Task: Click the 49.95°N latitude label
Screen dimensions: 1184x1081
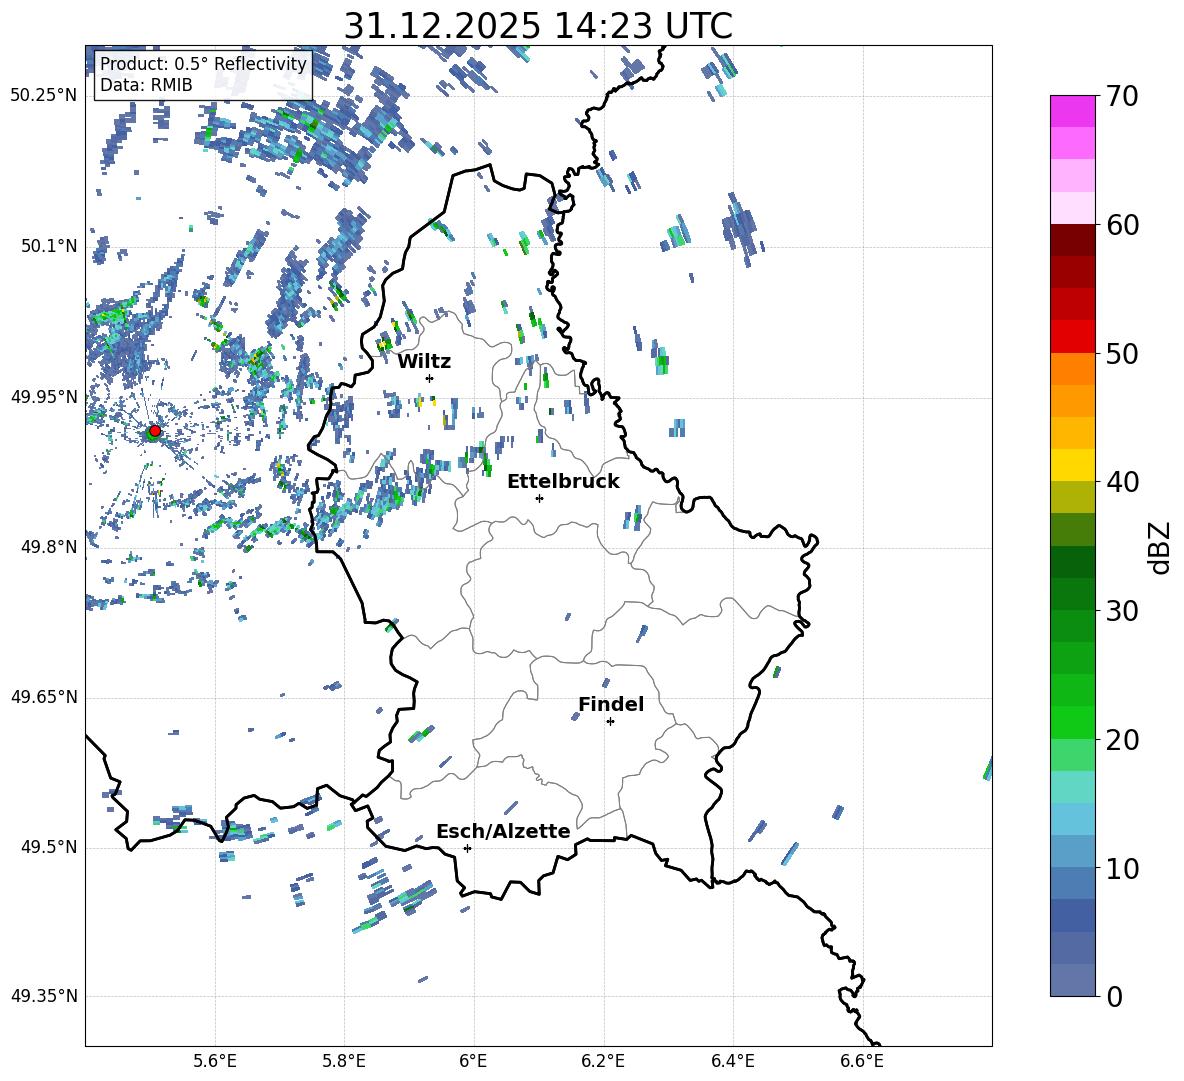Action: (x=44, y=397)
